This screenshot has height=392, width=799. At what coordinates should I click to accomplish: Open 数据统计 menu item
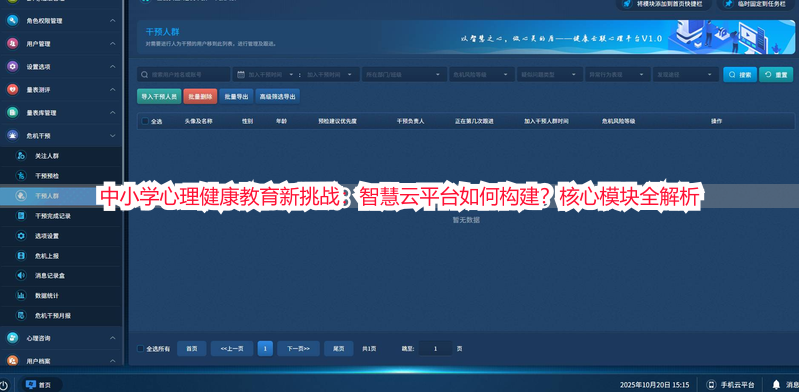point(61,296)
